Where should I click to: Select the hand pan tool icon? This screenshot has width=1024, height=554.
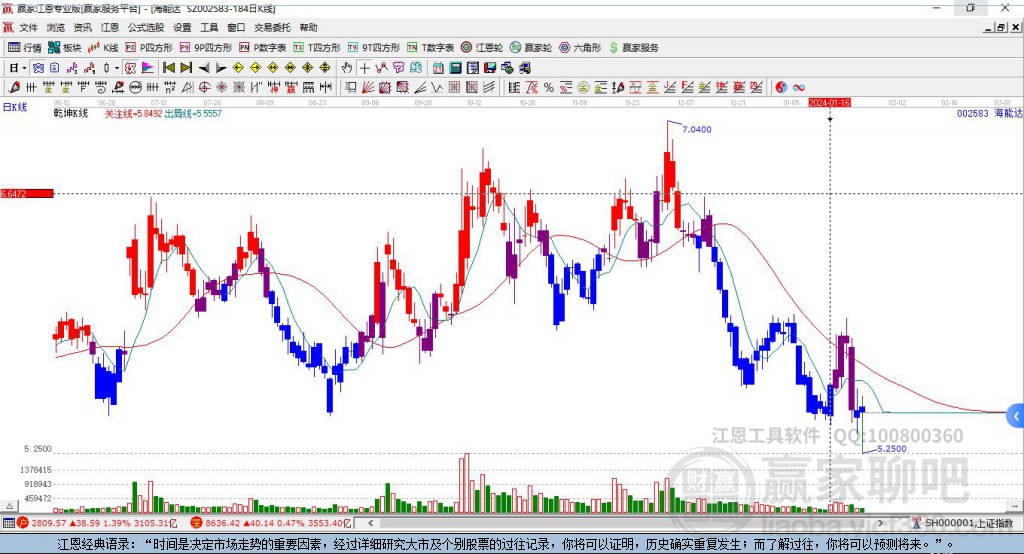(x=347, y=68)
